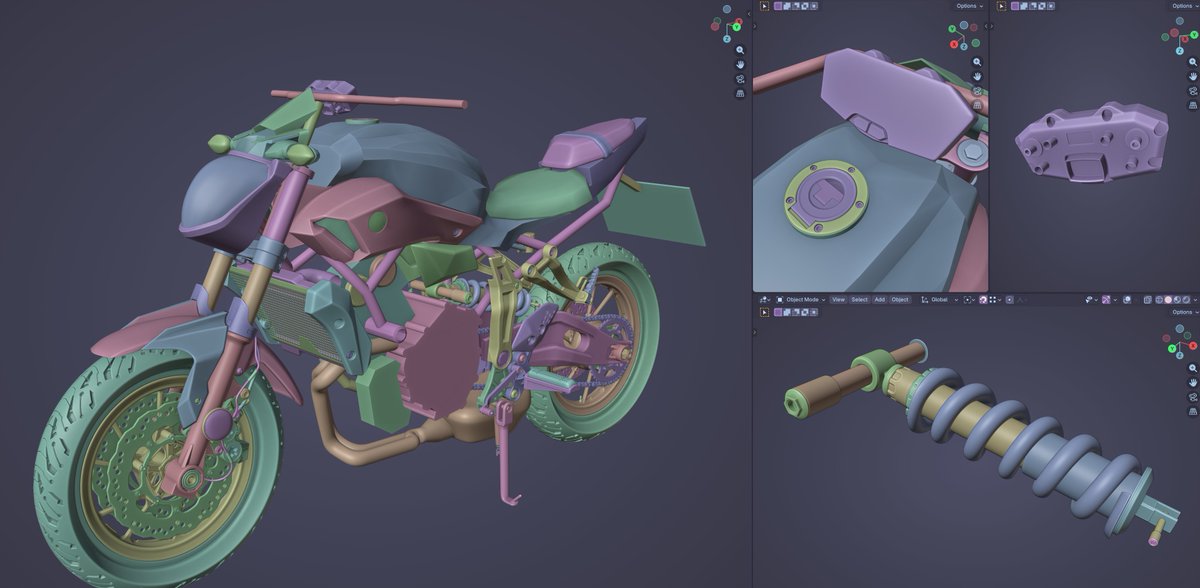Toggle perspective view with the grid icon
This screenshot has height=588, width=1200.
coord(741,93)
